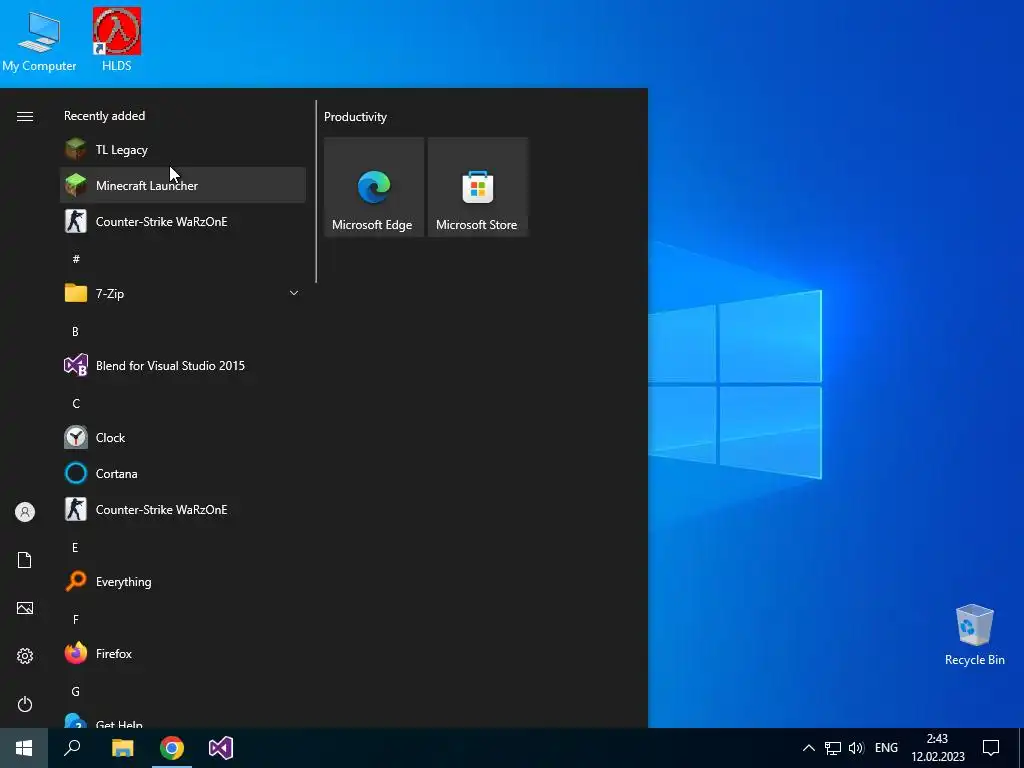
Task: Click the Microsoft Edge tile
Action: click(374, 187)
